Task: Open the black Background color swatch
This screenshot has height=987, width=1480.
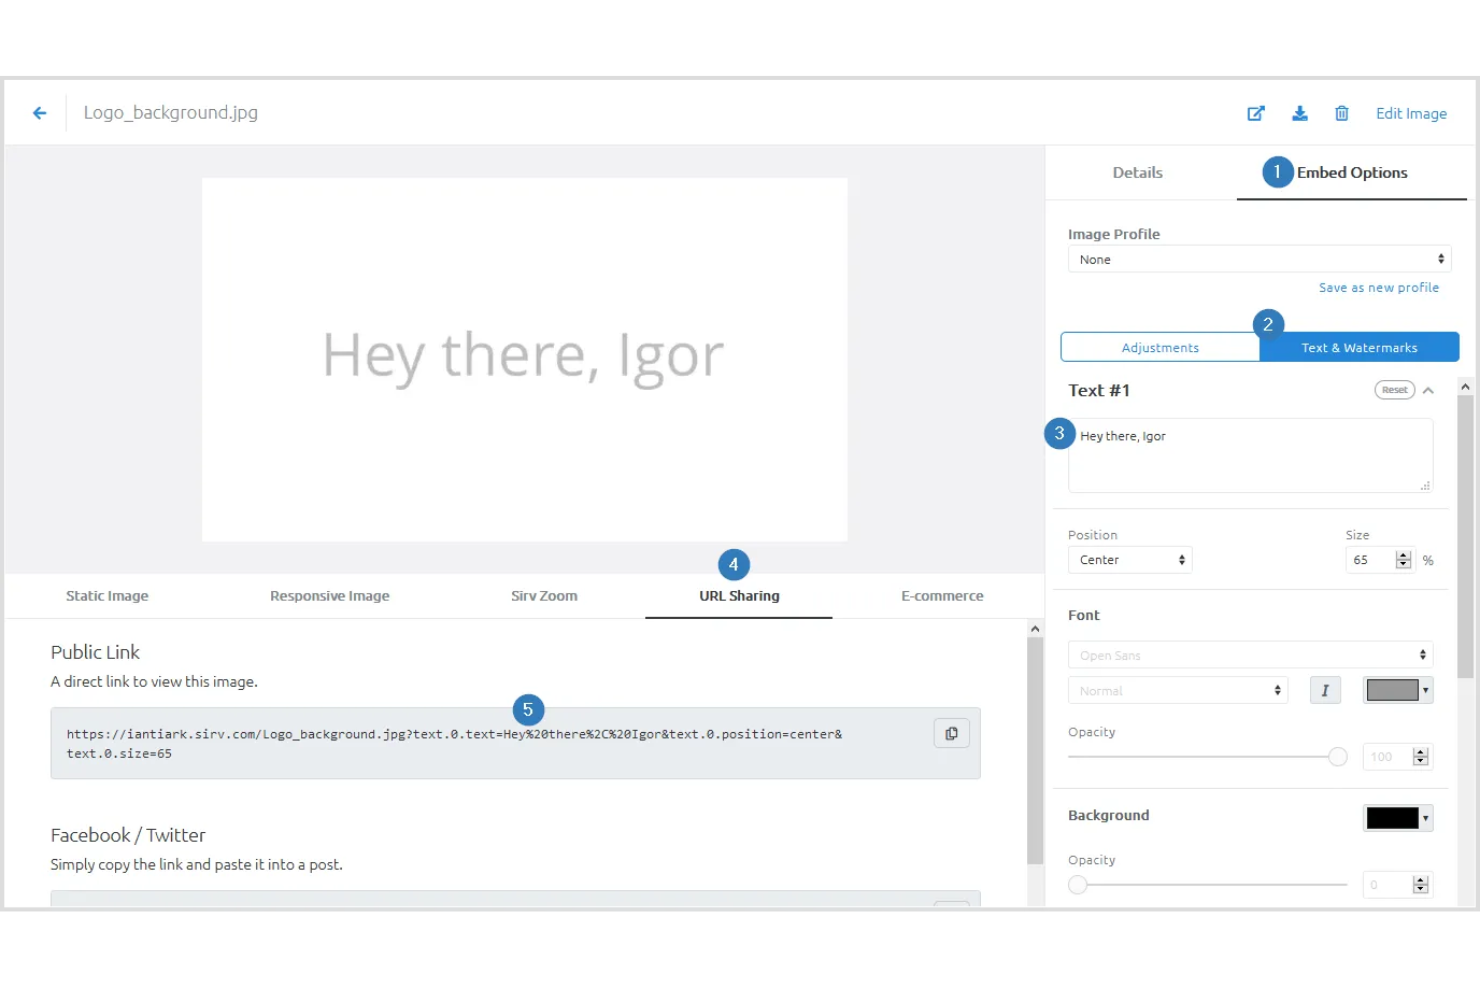Action: click(x=1397, y=818)
